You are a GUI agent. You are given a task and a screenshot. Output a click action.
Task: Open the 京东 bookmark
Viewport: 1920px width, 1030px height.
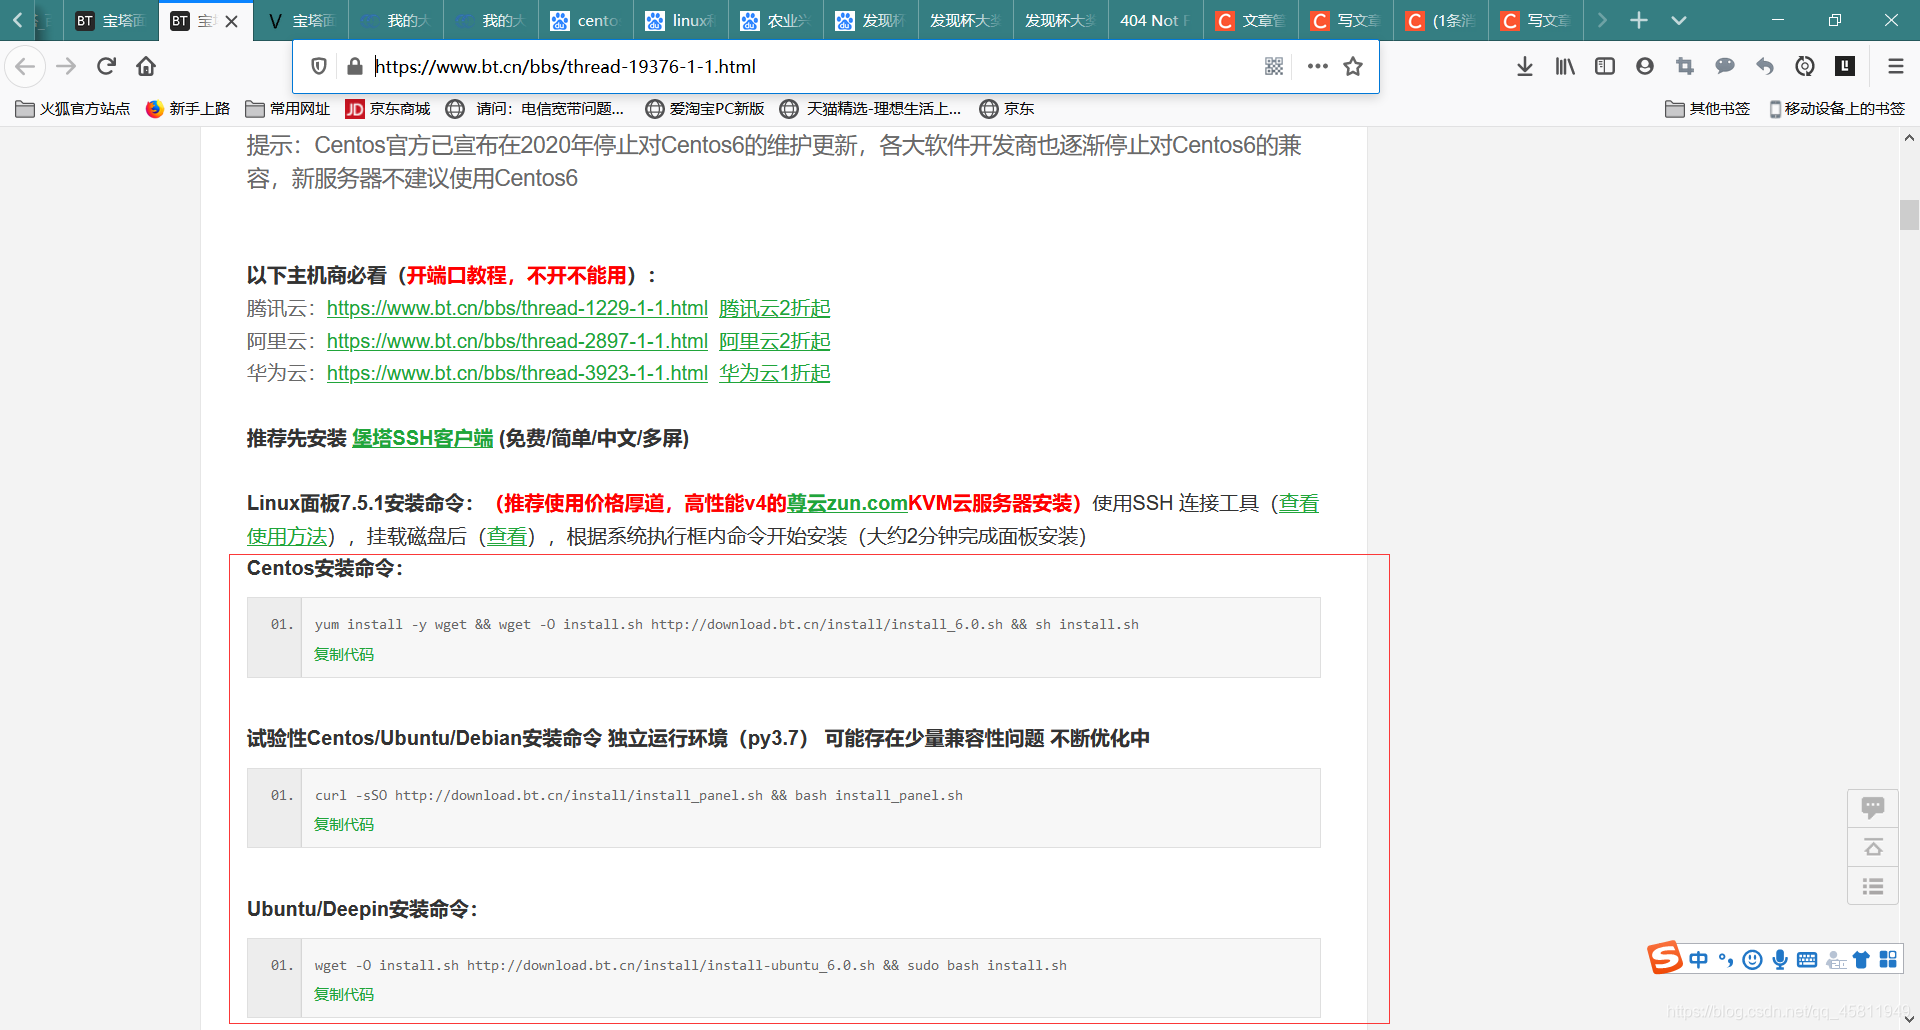pyautogui.click(x=1007, y=108)
